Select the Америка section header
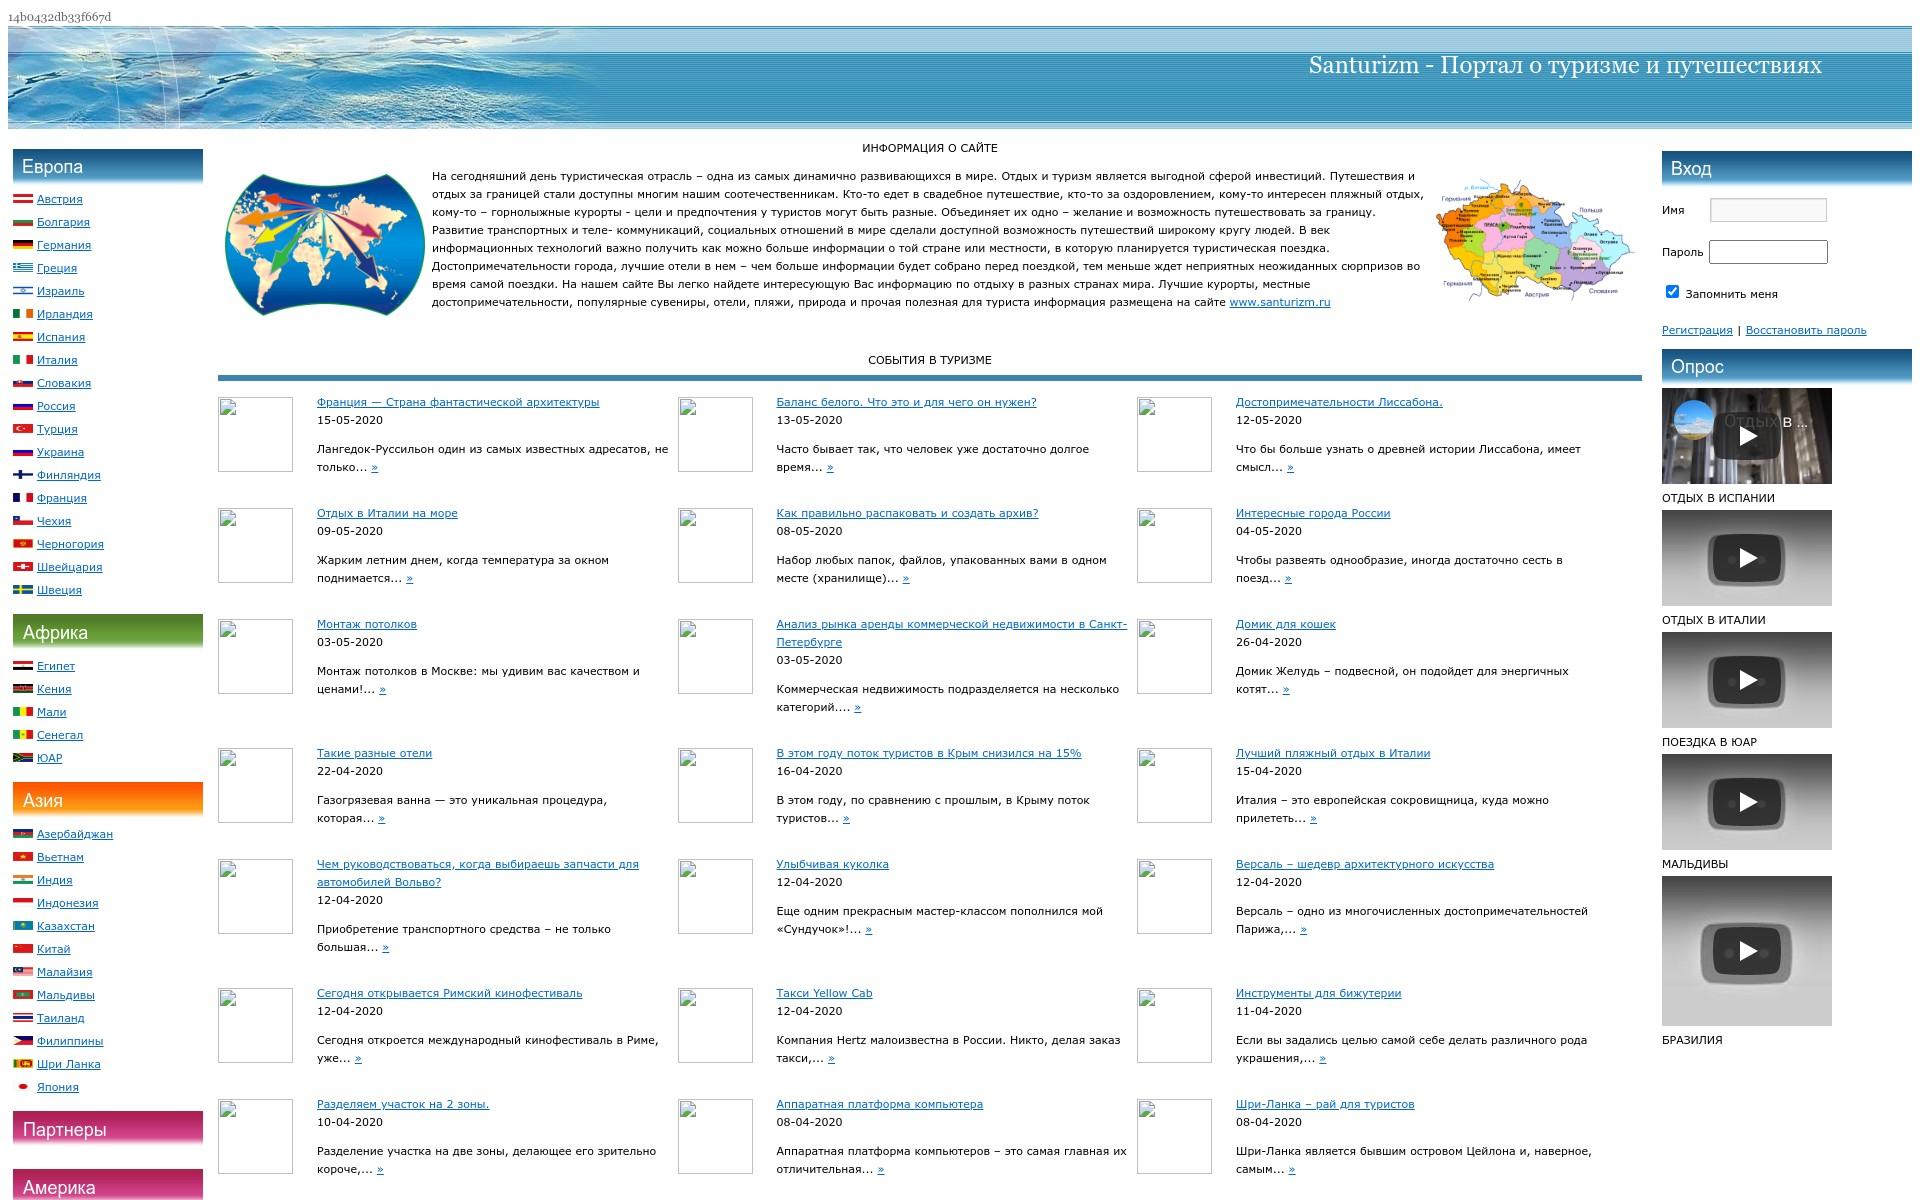The height and width of the screenshot is (1200, 1920). [x=107, y=1185]
